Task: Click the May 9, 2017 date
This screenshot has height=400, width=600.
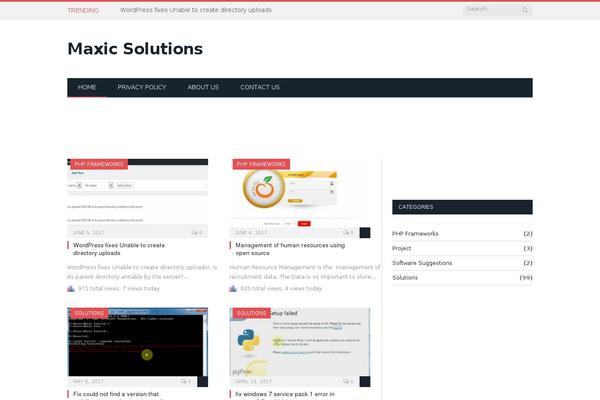Action: point(88,382)
